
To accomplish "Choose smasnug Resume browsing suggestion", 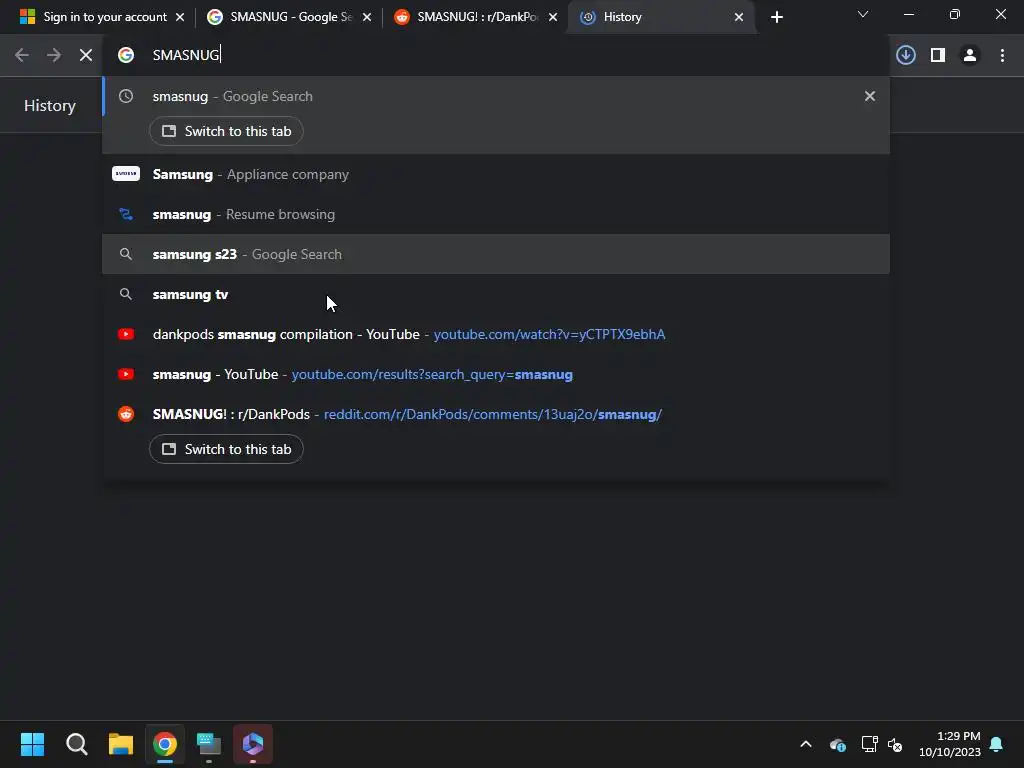I will (x=496, y=214).
